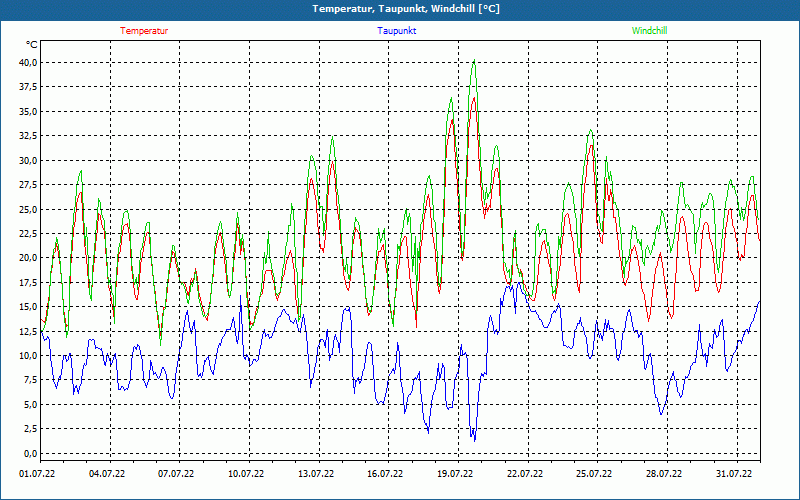Click the 01.07.22 date label

tap(37, 473)
